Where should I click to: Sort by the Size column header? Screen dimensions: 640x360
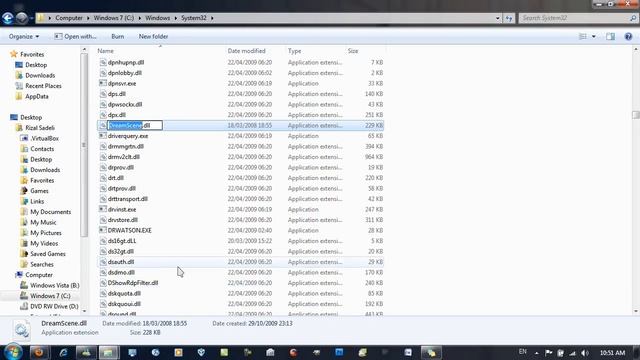point(353,51)
